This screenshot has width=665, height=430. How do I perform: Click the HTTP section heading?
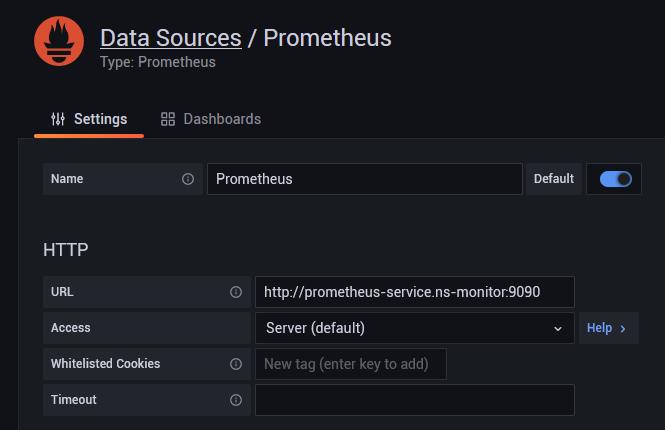pos(66,250)
